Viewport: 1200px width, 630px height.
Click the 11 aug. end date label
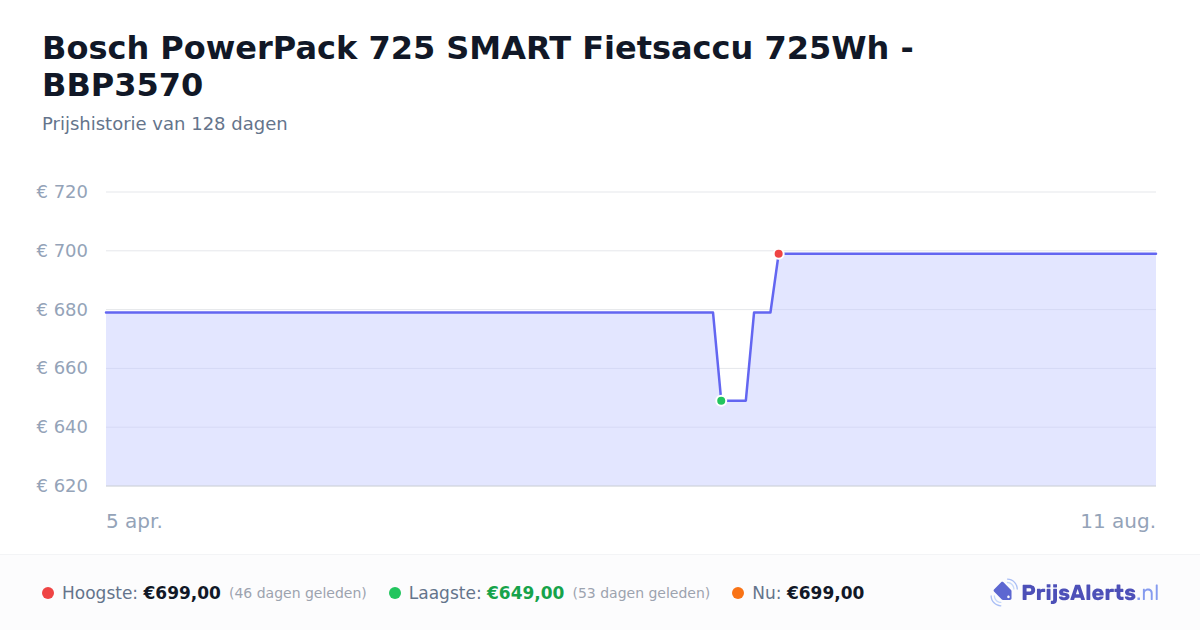click(x=1118, y=521)
